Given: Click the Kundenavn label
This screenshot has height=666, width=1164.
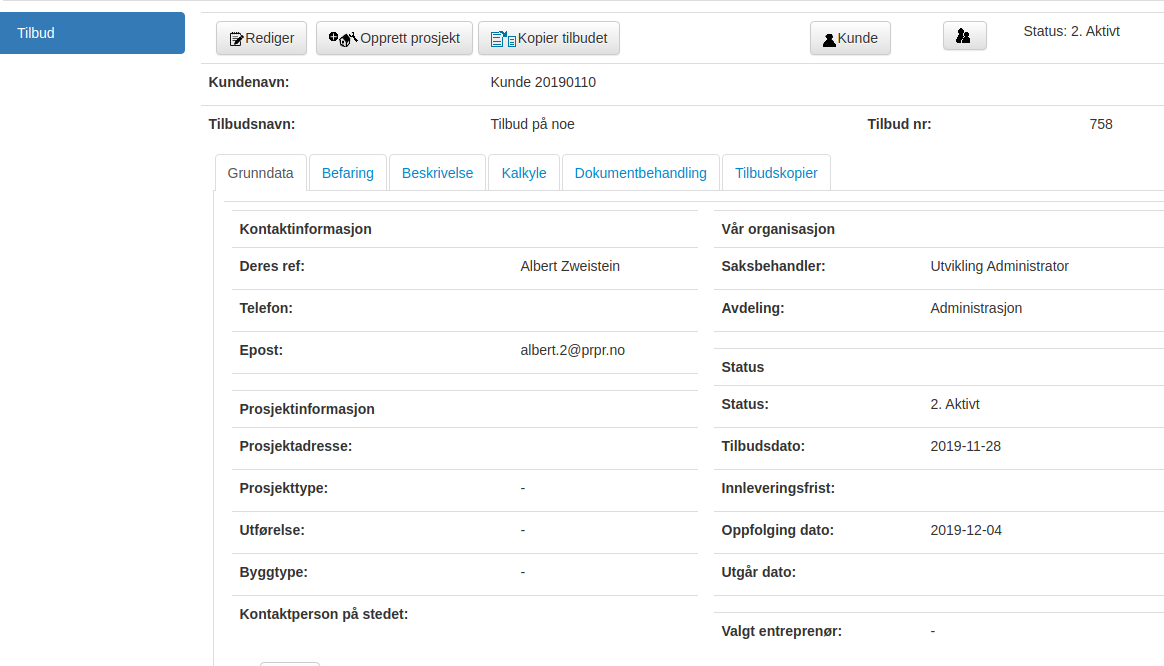Looking at the screenshot, I should tap(249, 82).
